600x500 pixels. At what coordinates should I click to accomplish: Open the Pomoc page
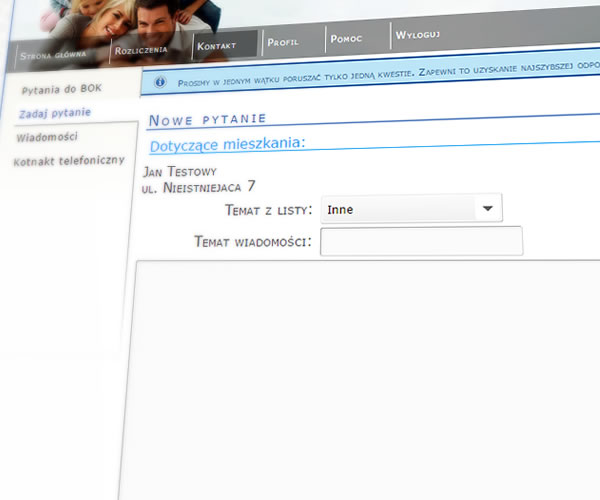click(x=347, y=39)
